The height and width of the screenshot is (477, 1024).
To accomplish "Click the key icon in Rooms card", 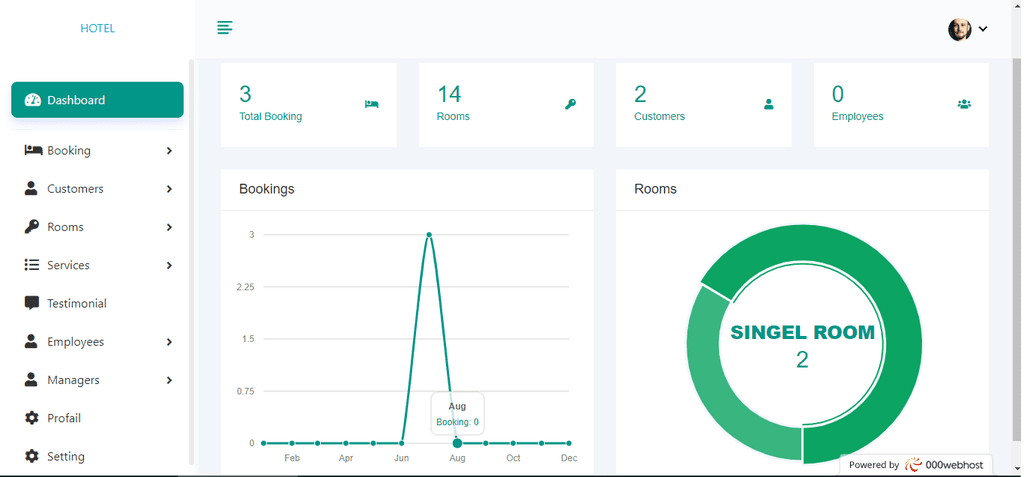I will 570,104.
